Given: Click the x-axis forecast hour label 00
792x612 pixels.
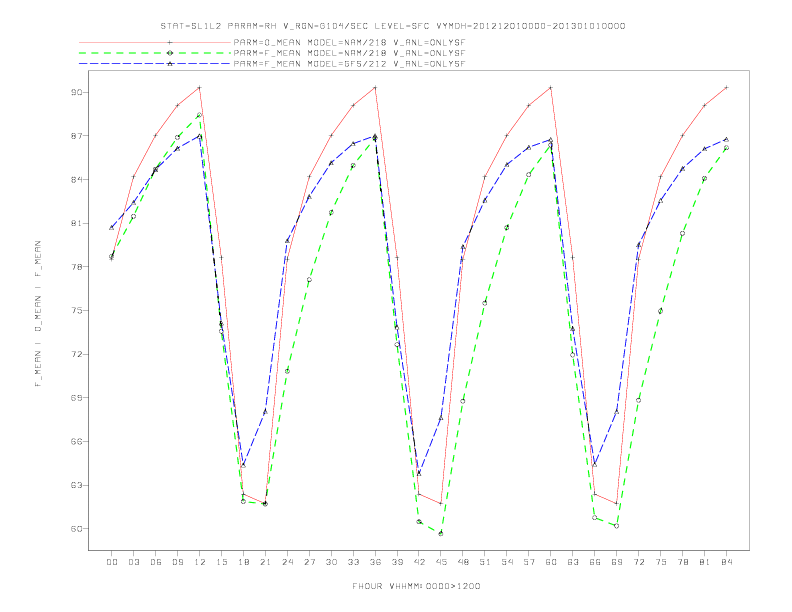Looking at the screenshot, I should [x=112, y=562].
